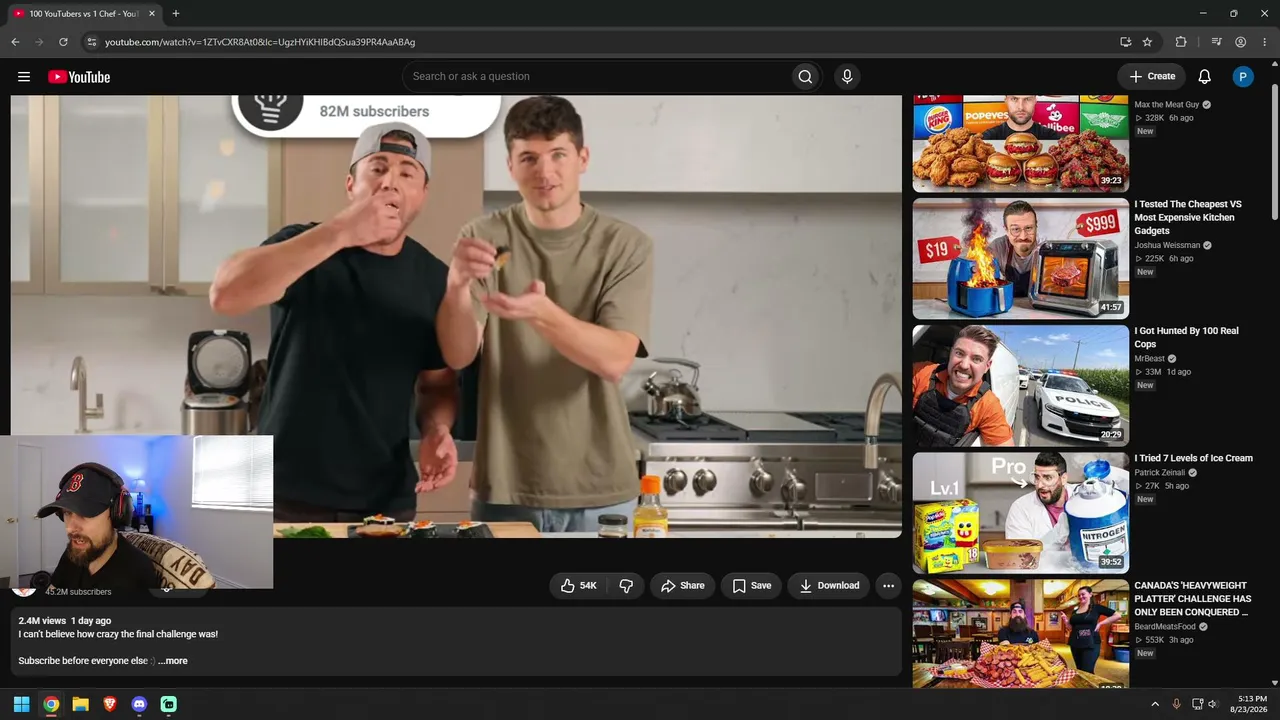Select the browser address bar URL

click(260, 42)
